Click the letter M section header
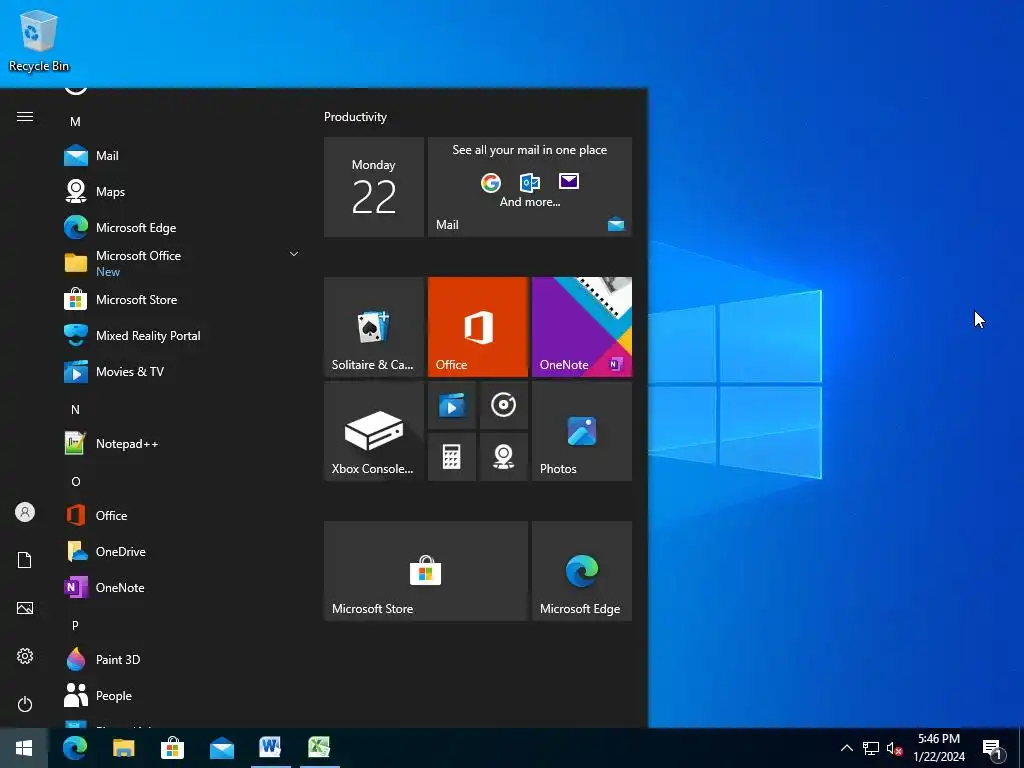Image resolution: width=1024 pixels, height=768 pixels. coord(75,121)
